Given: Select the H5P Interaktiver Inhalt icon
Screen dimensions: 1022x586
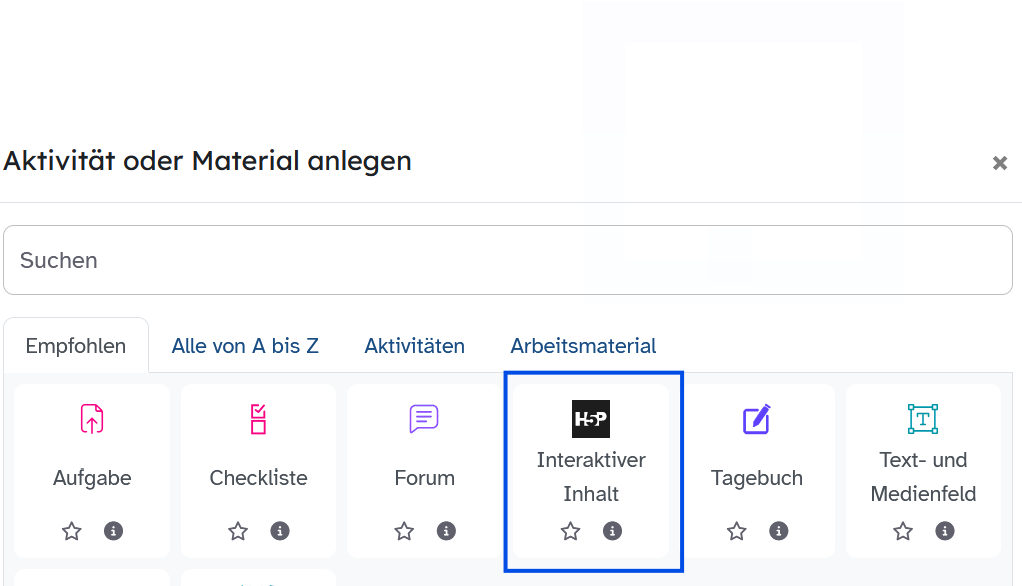Looking at the screenshot, I should (x=591, y=419).
